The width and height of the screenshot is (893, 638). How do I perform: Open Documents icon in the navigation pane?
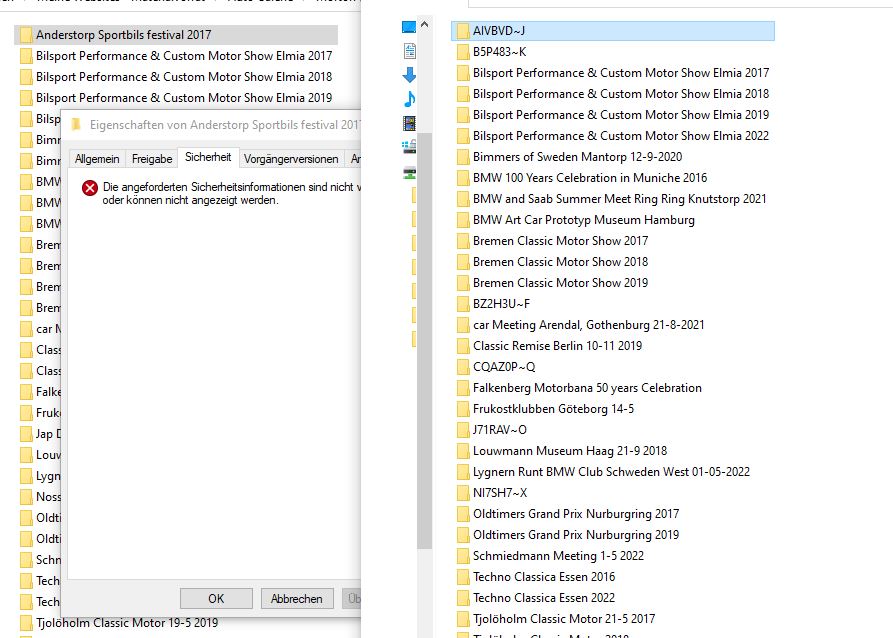click(x=409, y=51)
